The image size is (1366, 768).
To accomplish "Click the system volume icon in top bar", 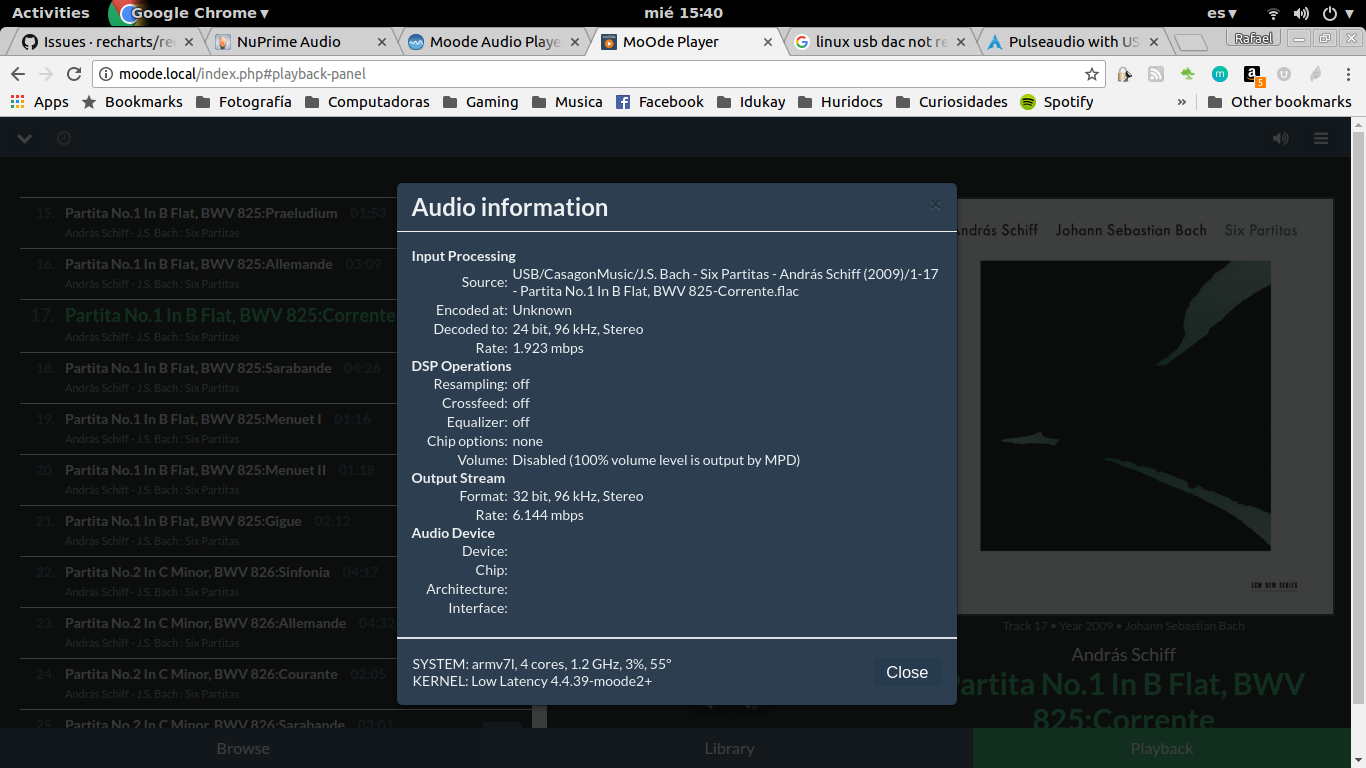I will [1301, 13].
